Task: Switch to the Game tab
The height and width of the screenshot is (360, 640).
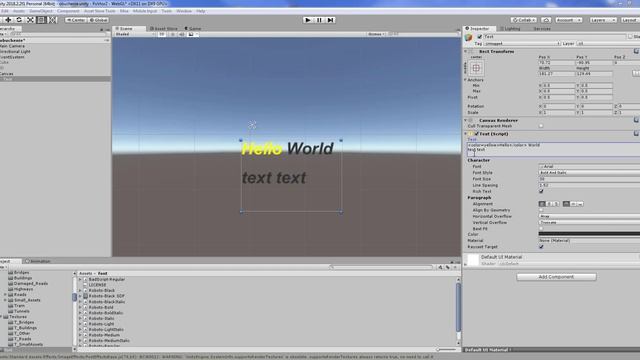Action: click(193, 29)
